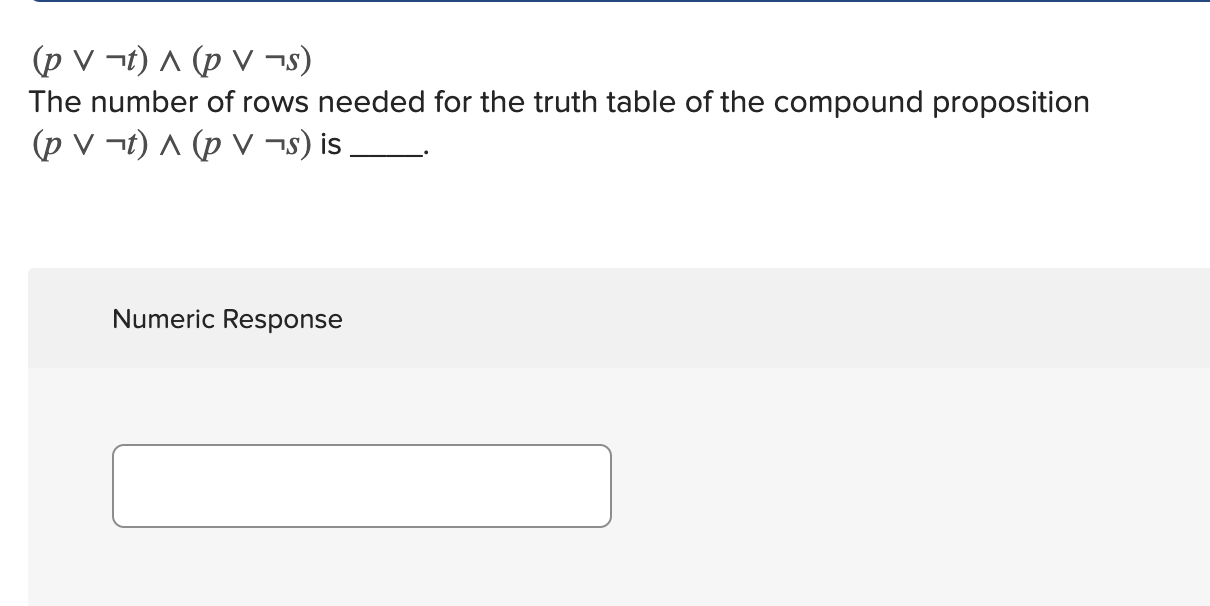Click the blue divider line at the top
The height and width of the screenshot is (606, 1210).
pyautogui.click(x=618, y=1)
